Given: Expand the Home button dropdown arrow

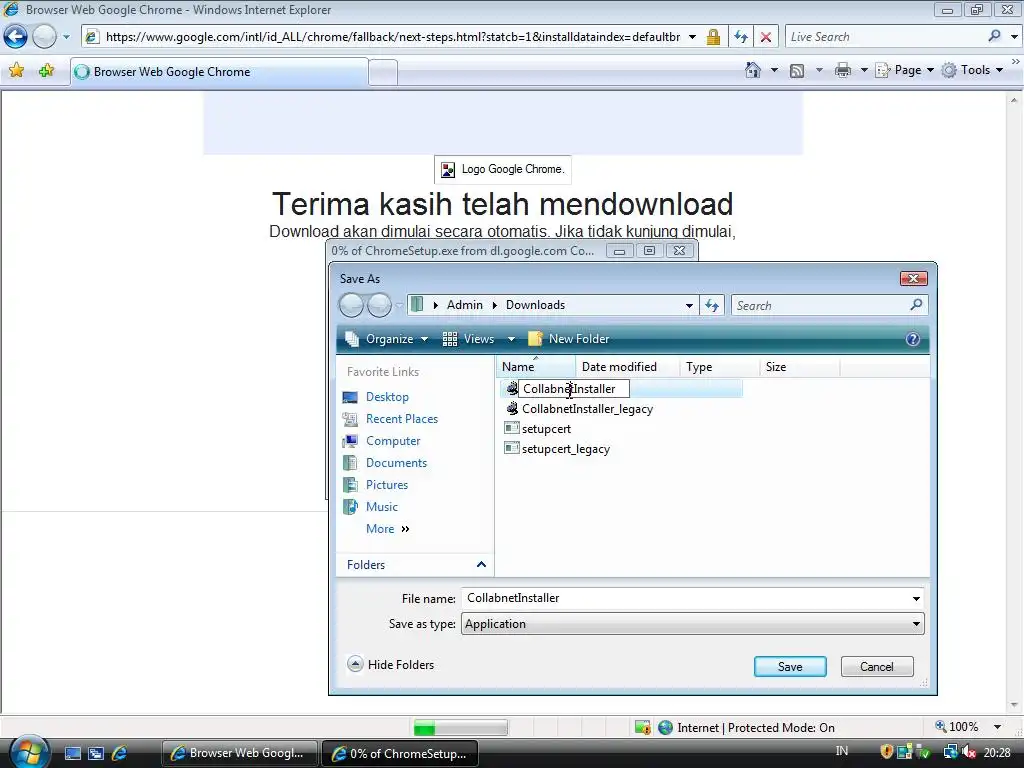Looking at the screenshot, I should (775, 71).
